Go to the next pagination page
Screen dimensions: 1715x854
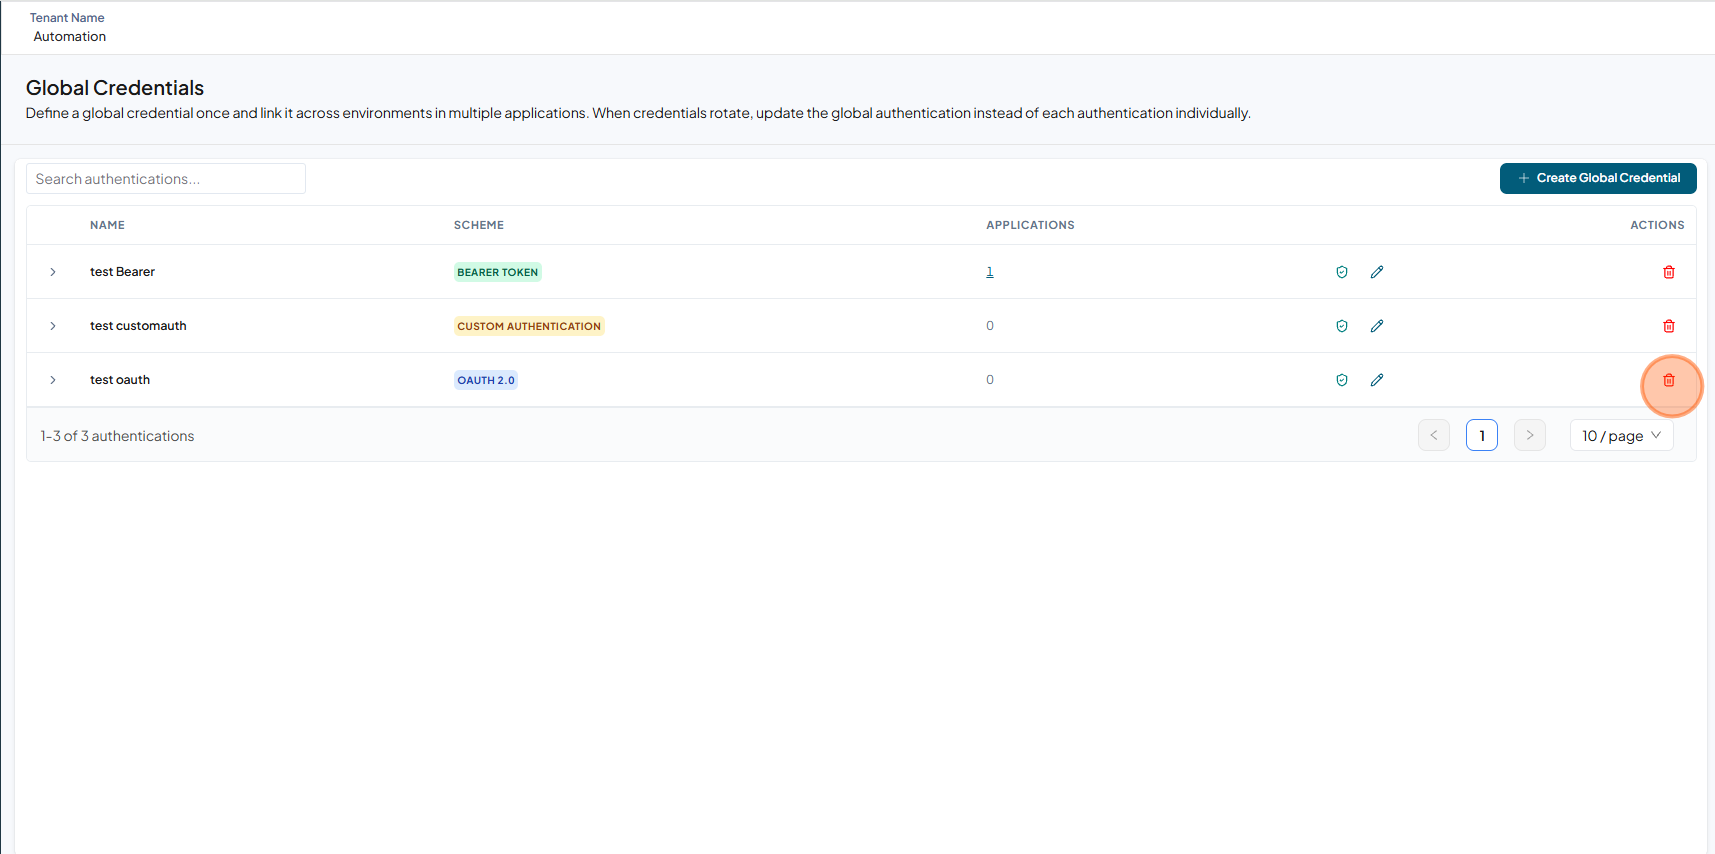[1530, 435]
